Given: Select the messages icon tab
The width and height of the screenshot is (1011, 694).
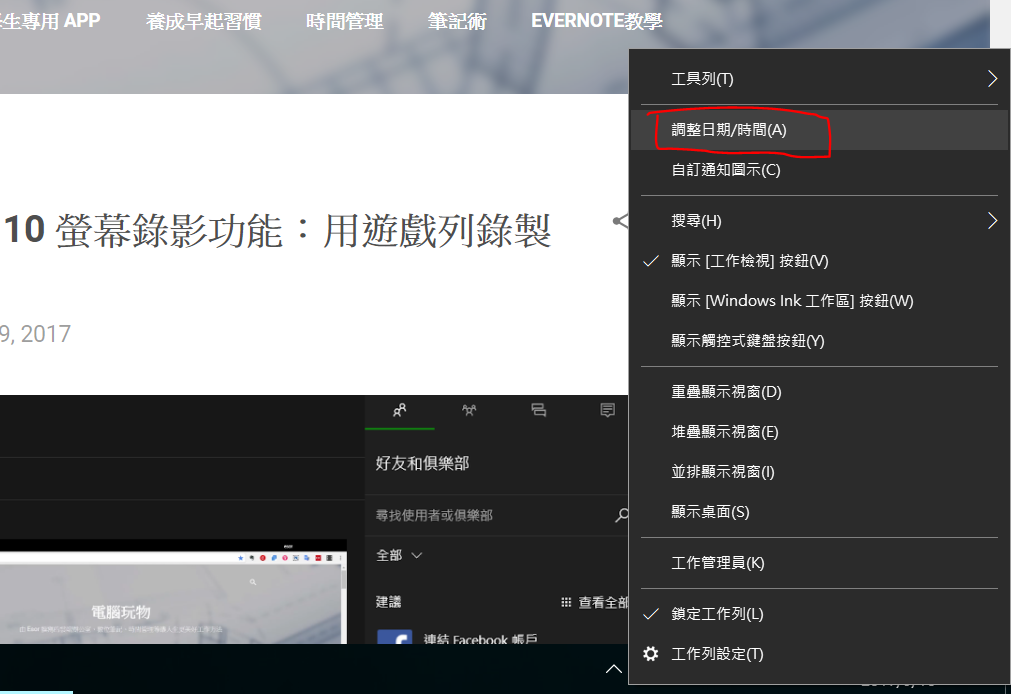Looking at the screenshot, I should (x=538, y=410).
